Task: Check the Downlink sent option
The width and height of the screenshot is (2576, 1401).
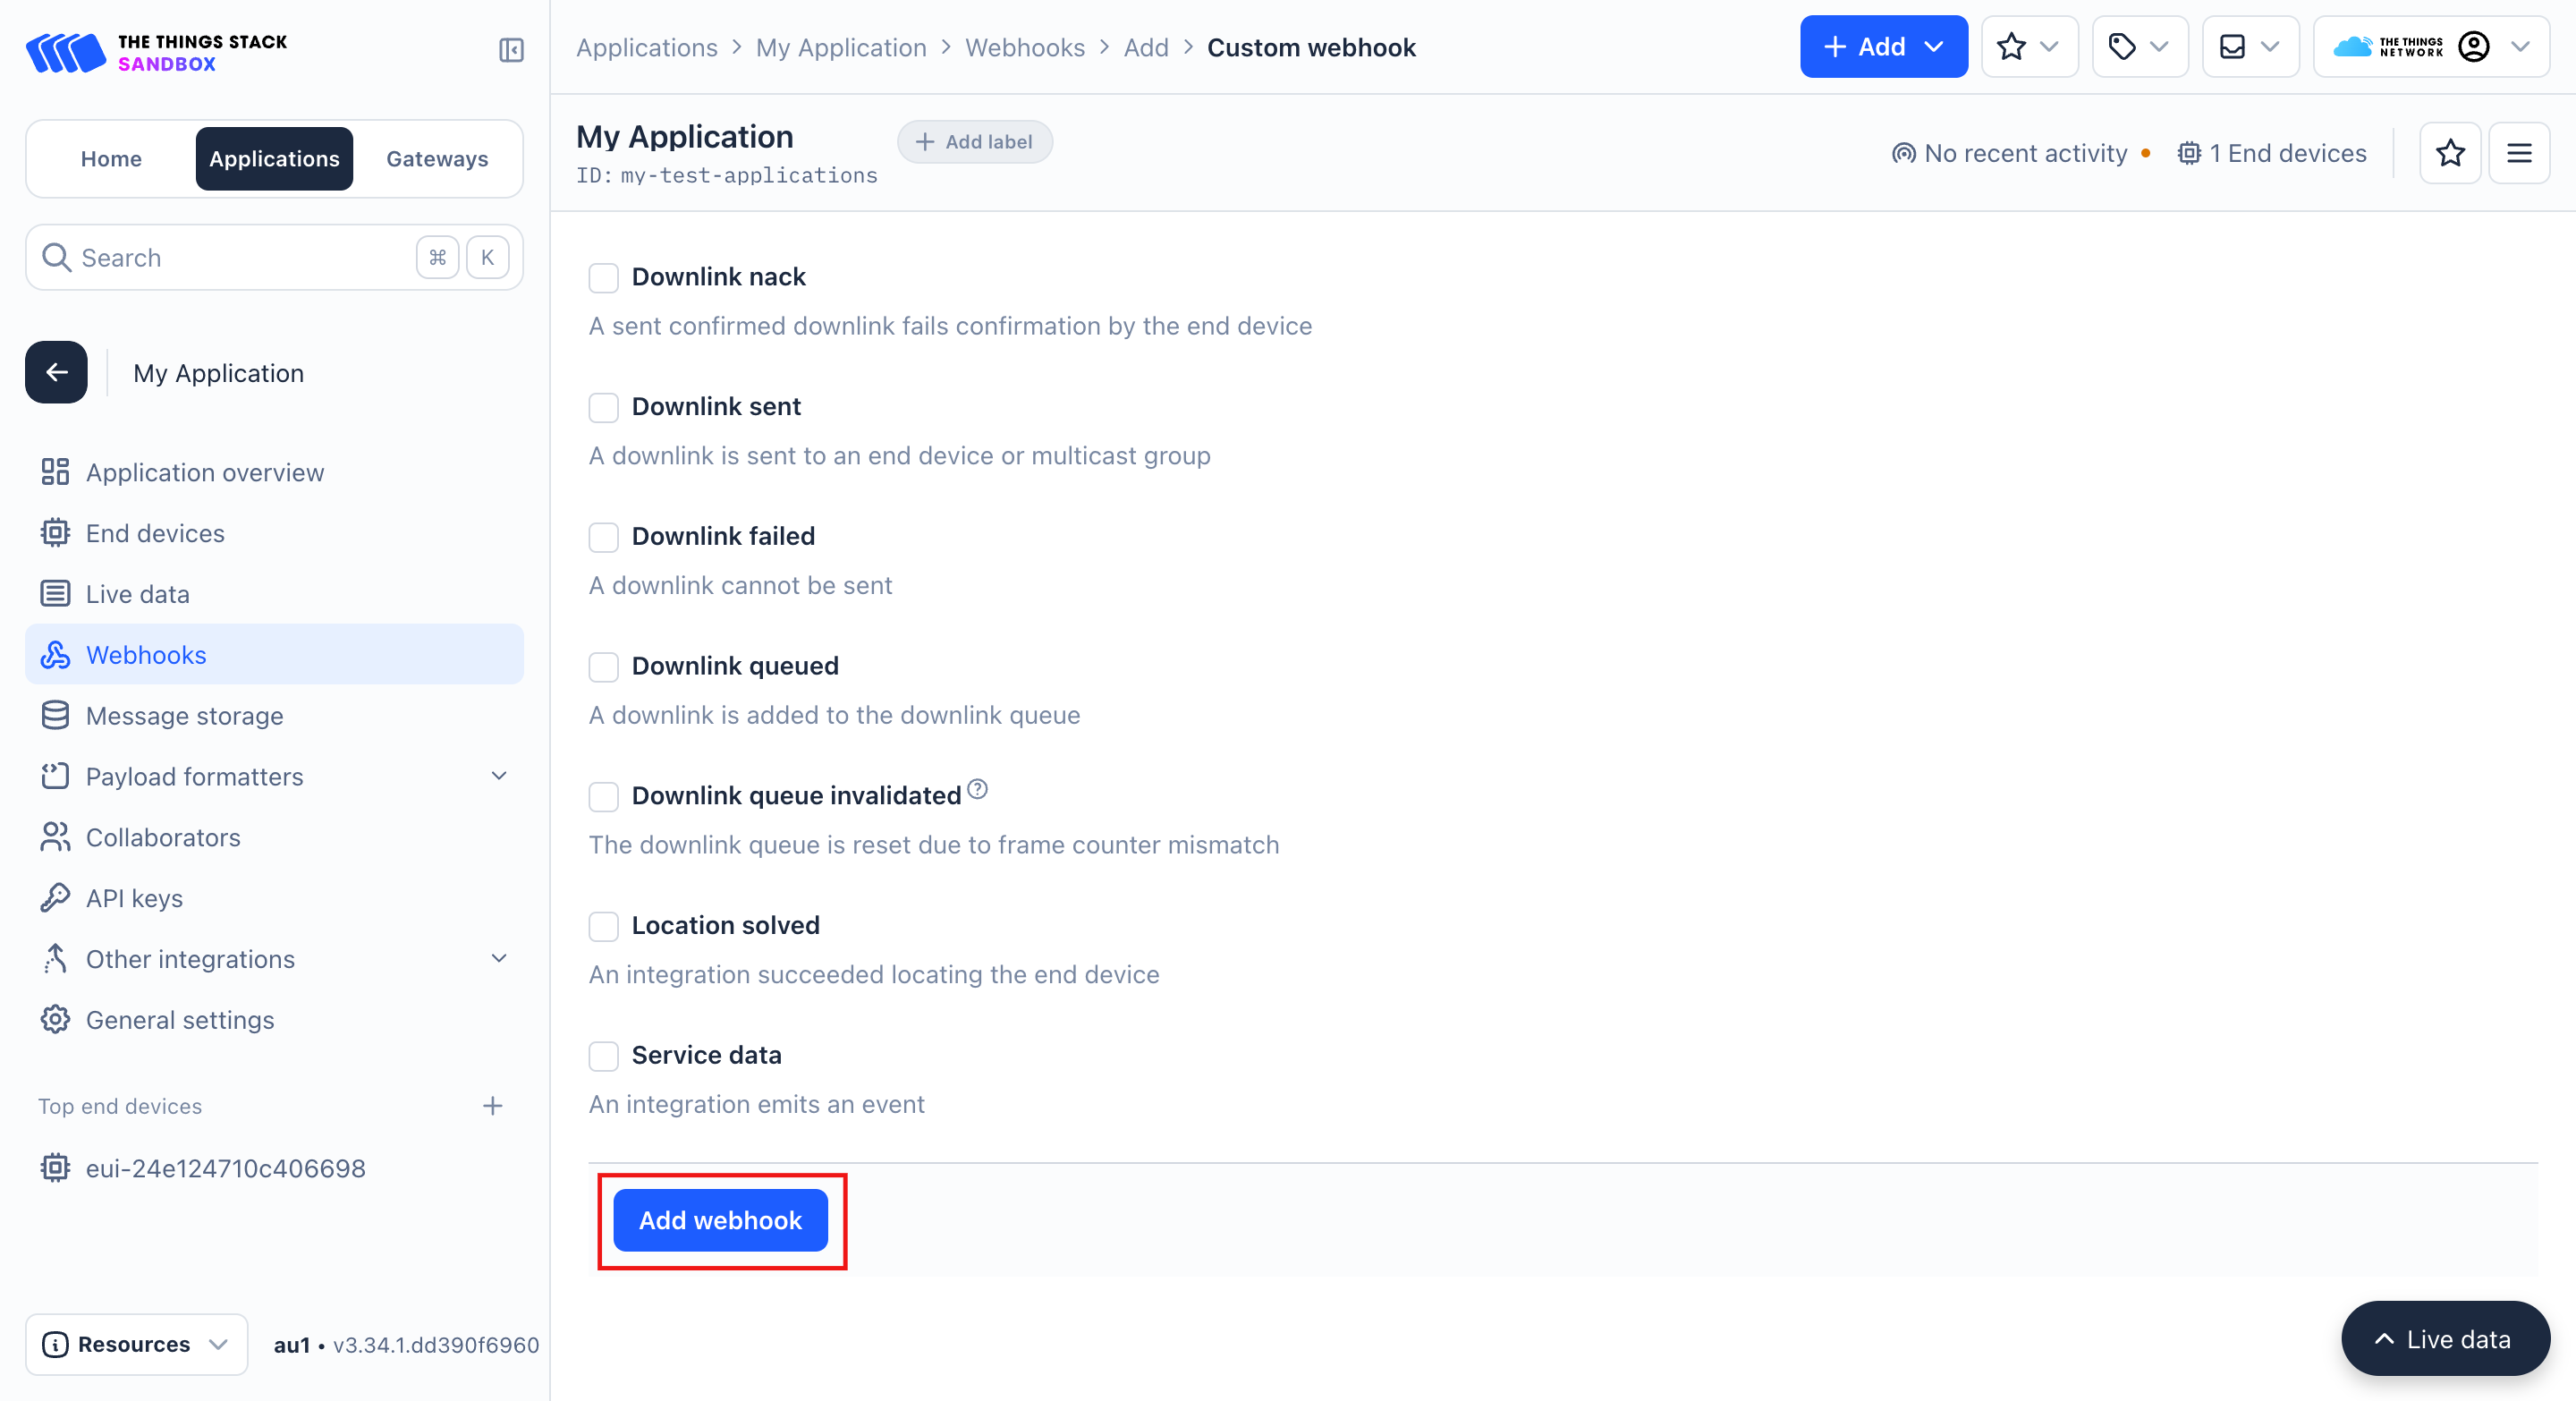Action: coord(603,407)
